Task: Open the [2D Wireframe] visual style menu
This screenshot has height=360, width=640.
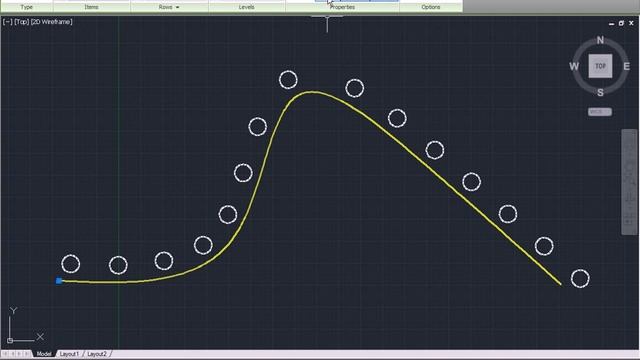Action: click(51, 22)
